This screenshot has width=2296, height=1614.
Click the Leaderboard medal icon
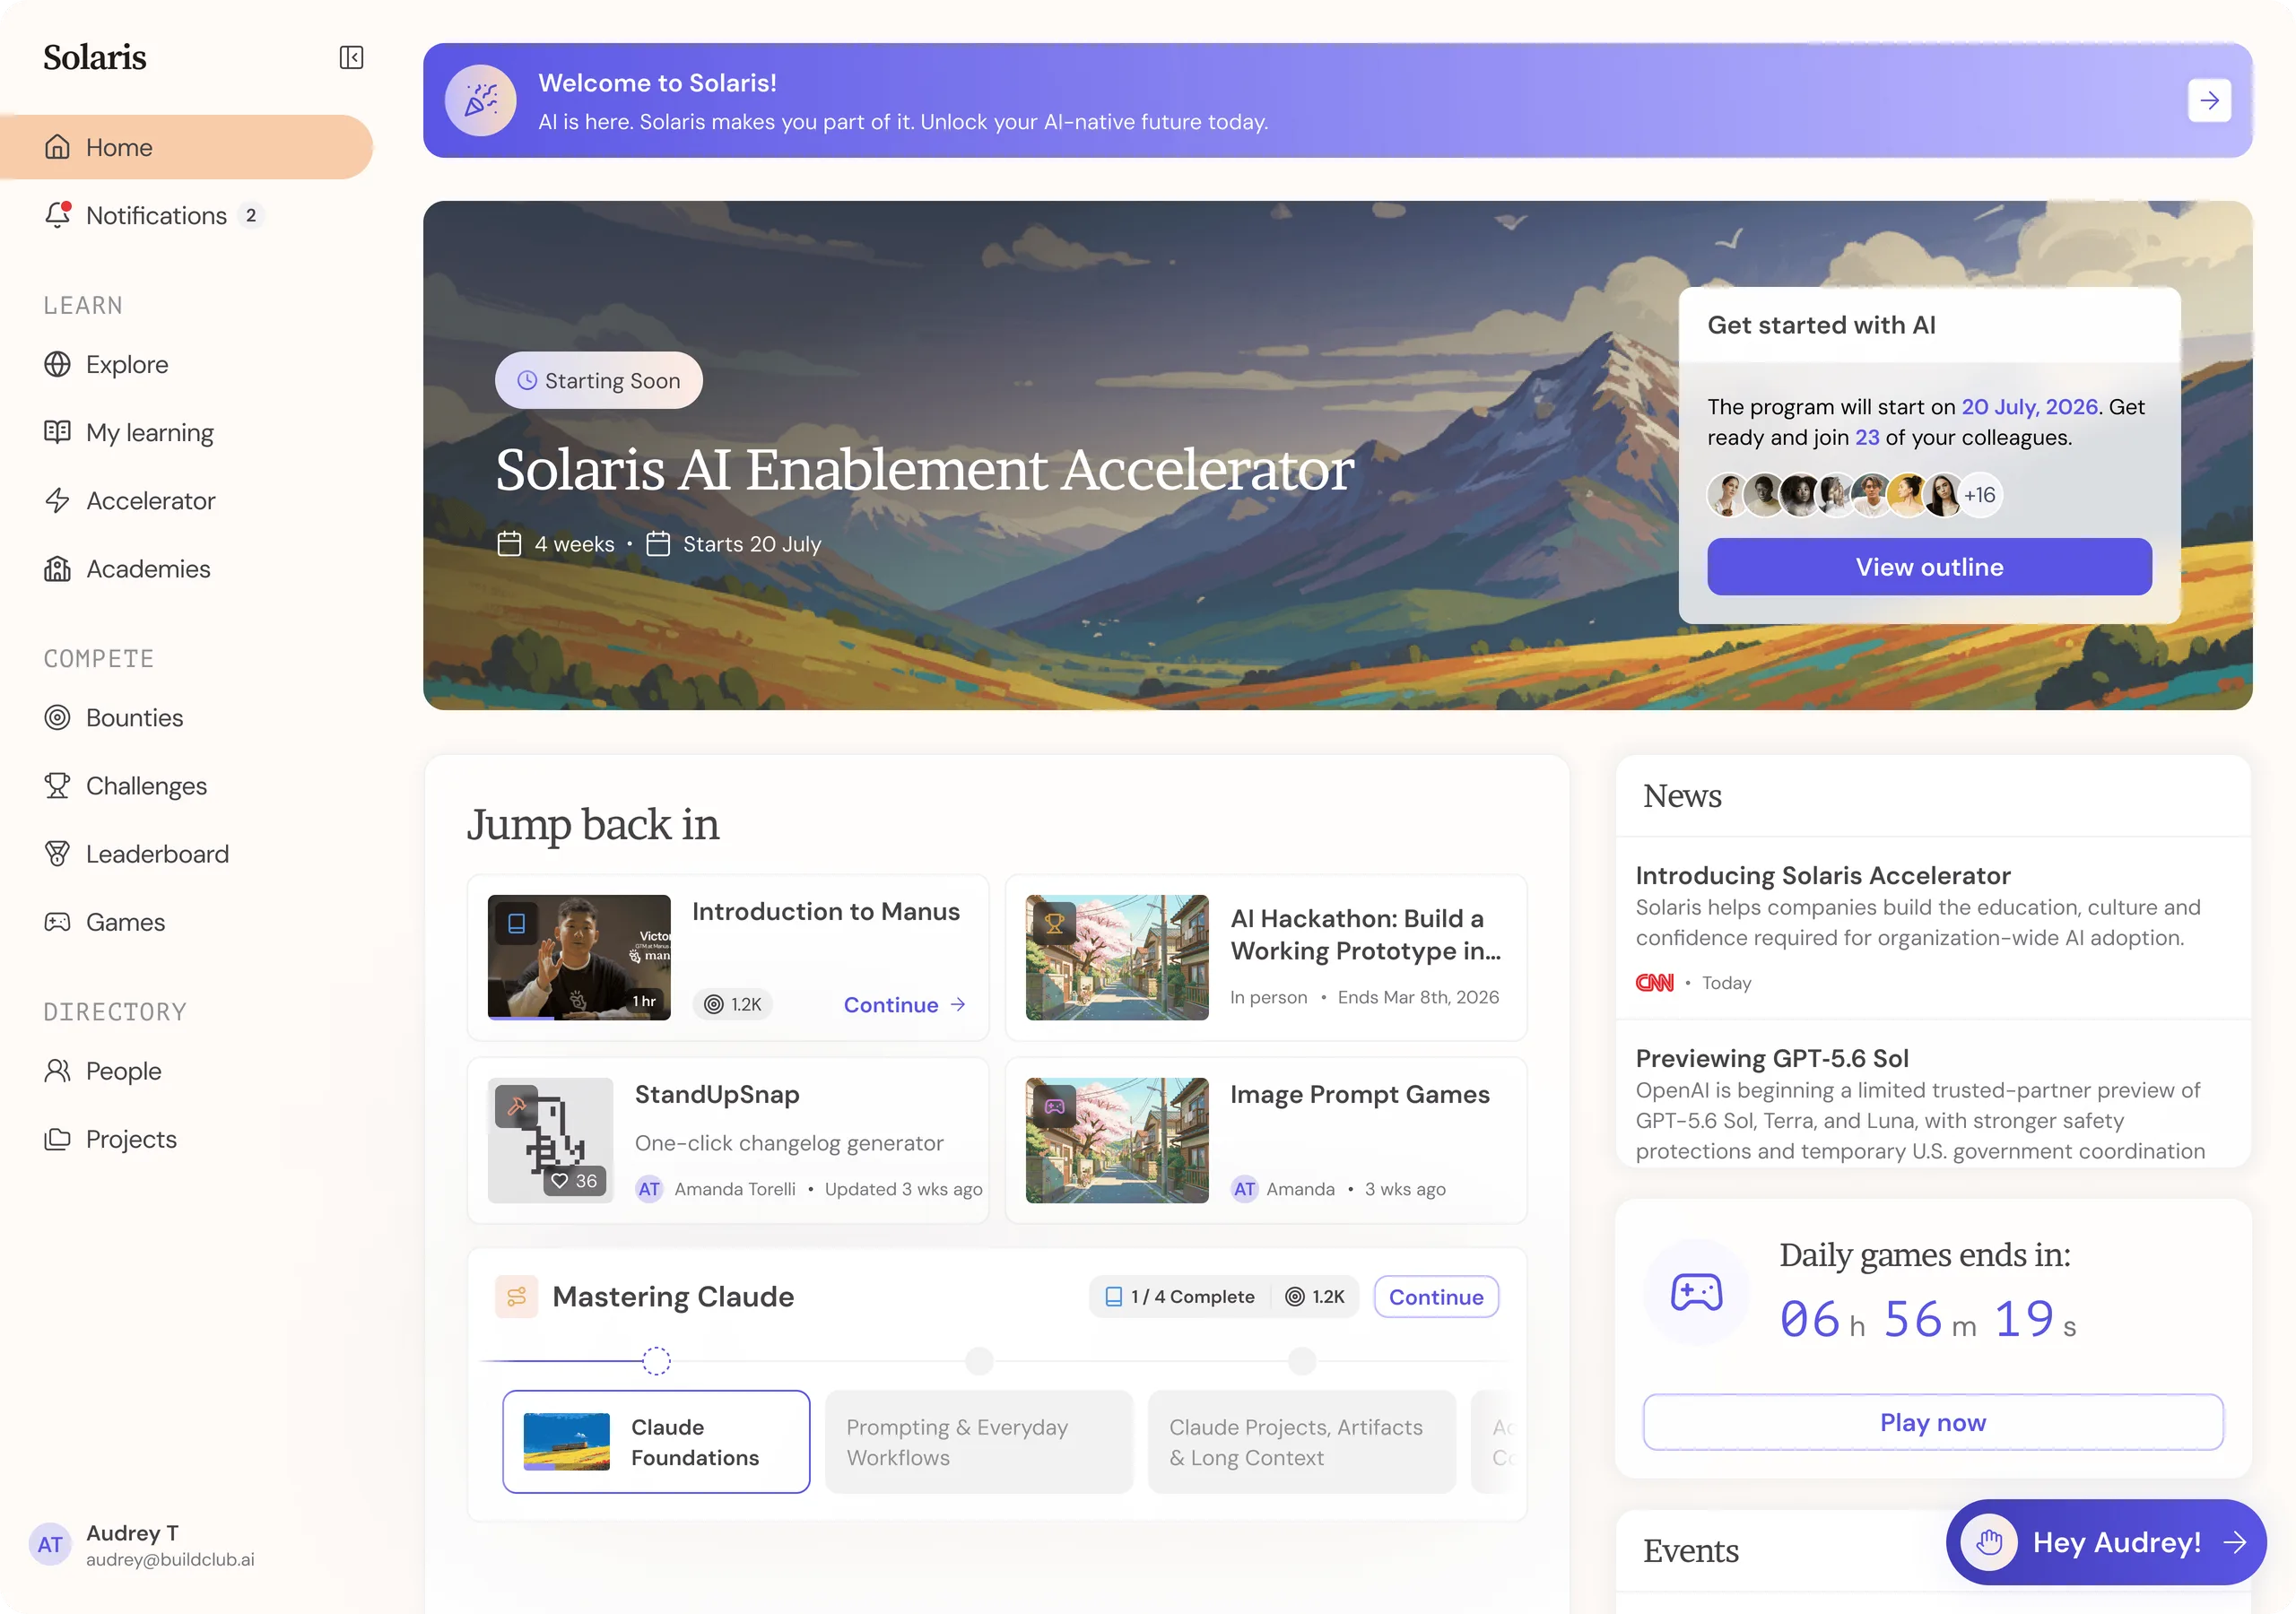57,853
